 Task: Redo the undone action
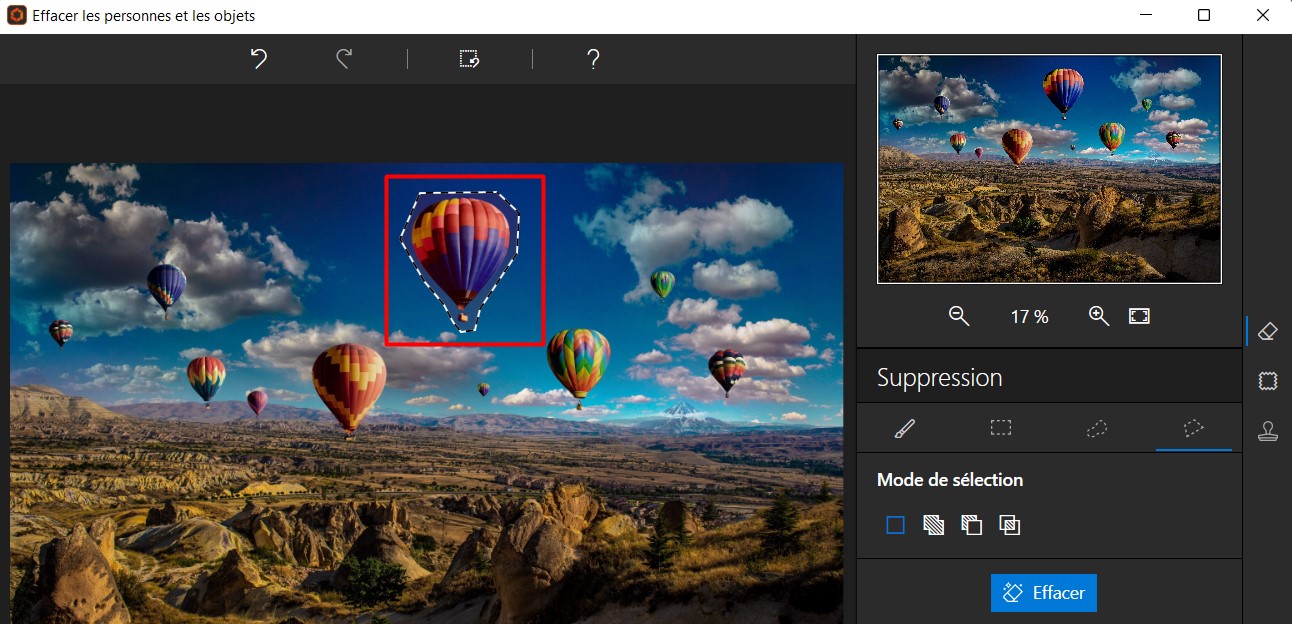point(344,59)
